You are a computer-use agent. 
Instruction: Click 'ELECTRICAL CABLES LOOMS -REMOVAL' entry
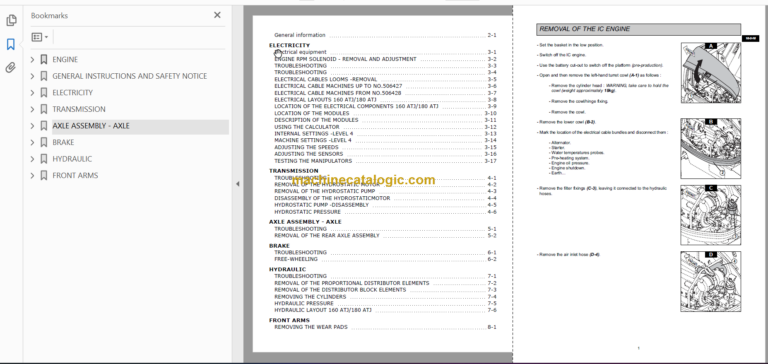[x=326, y=79]
